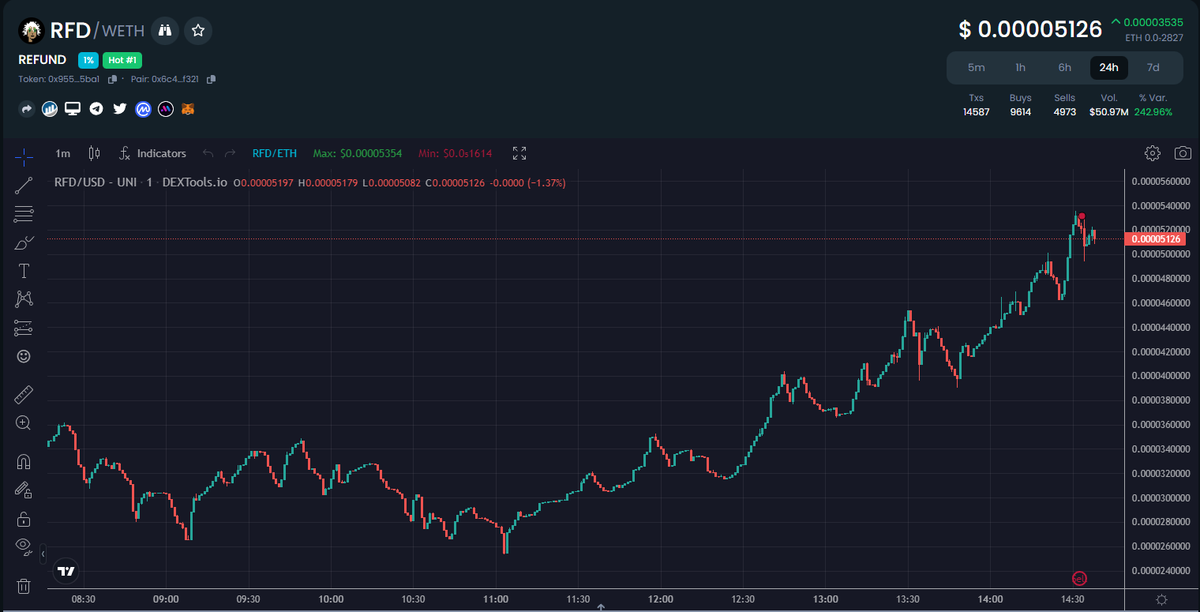The width and height of the screenshot is (1200, 612).
Task: Click the red sell marker below chart
Action: click(x=1078, y=578)
